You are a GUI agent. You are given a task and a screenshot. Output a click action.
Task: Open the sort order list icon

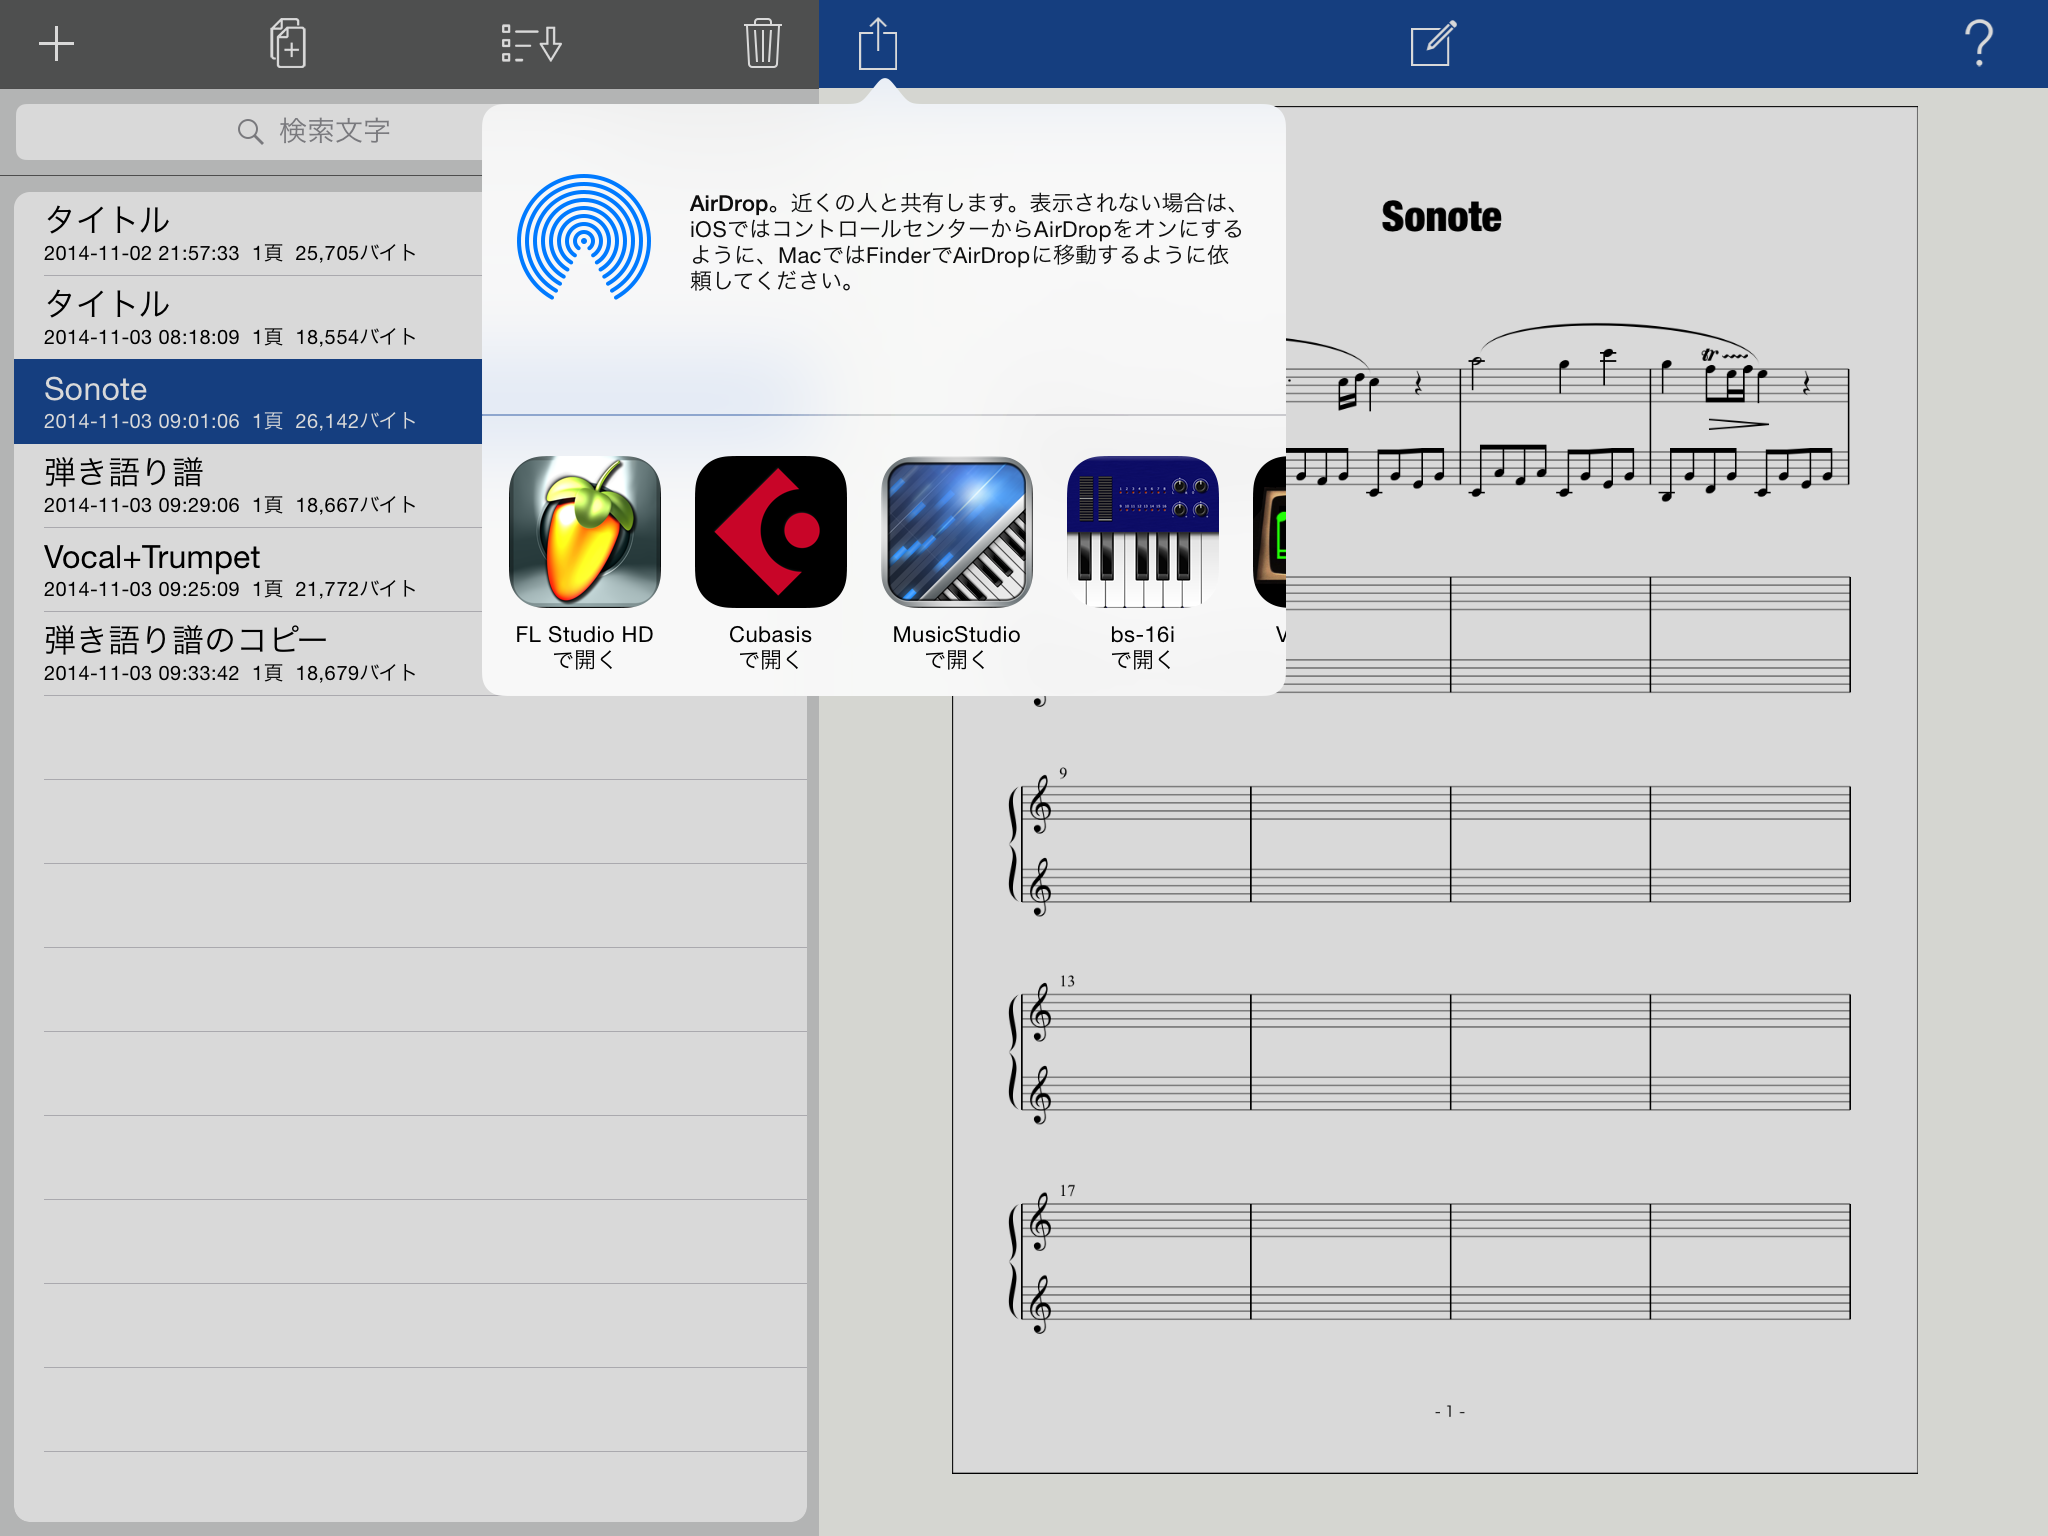(x=531, y=44)
